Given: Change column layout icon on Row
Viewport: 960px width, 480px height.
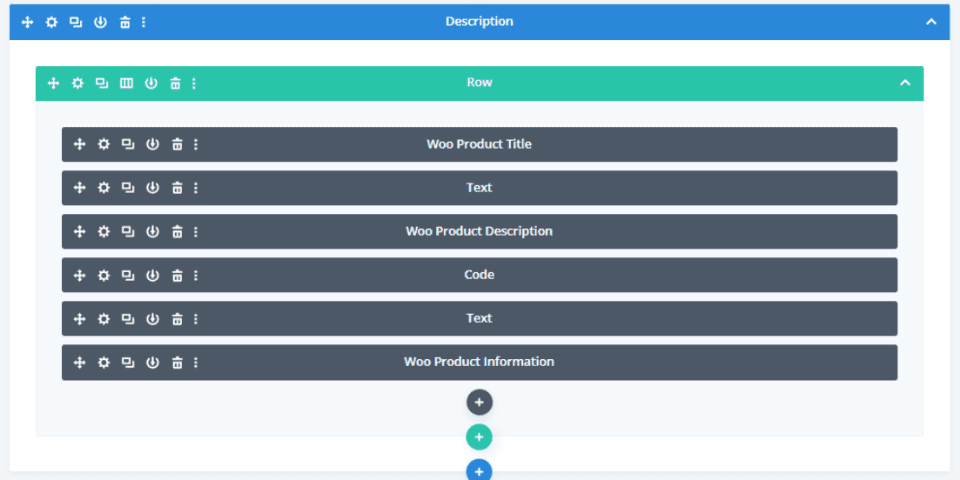Looking at the screenshot, I should 126,83.
